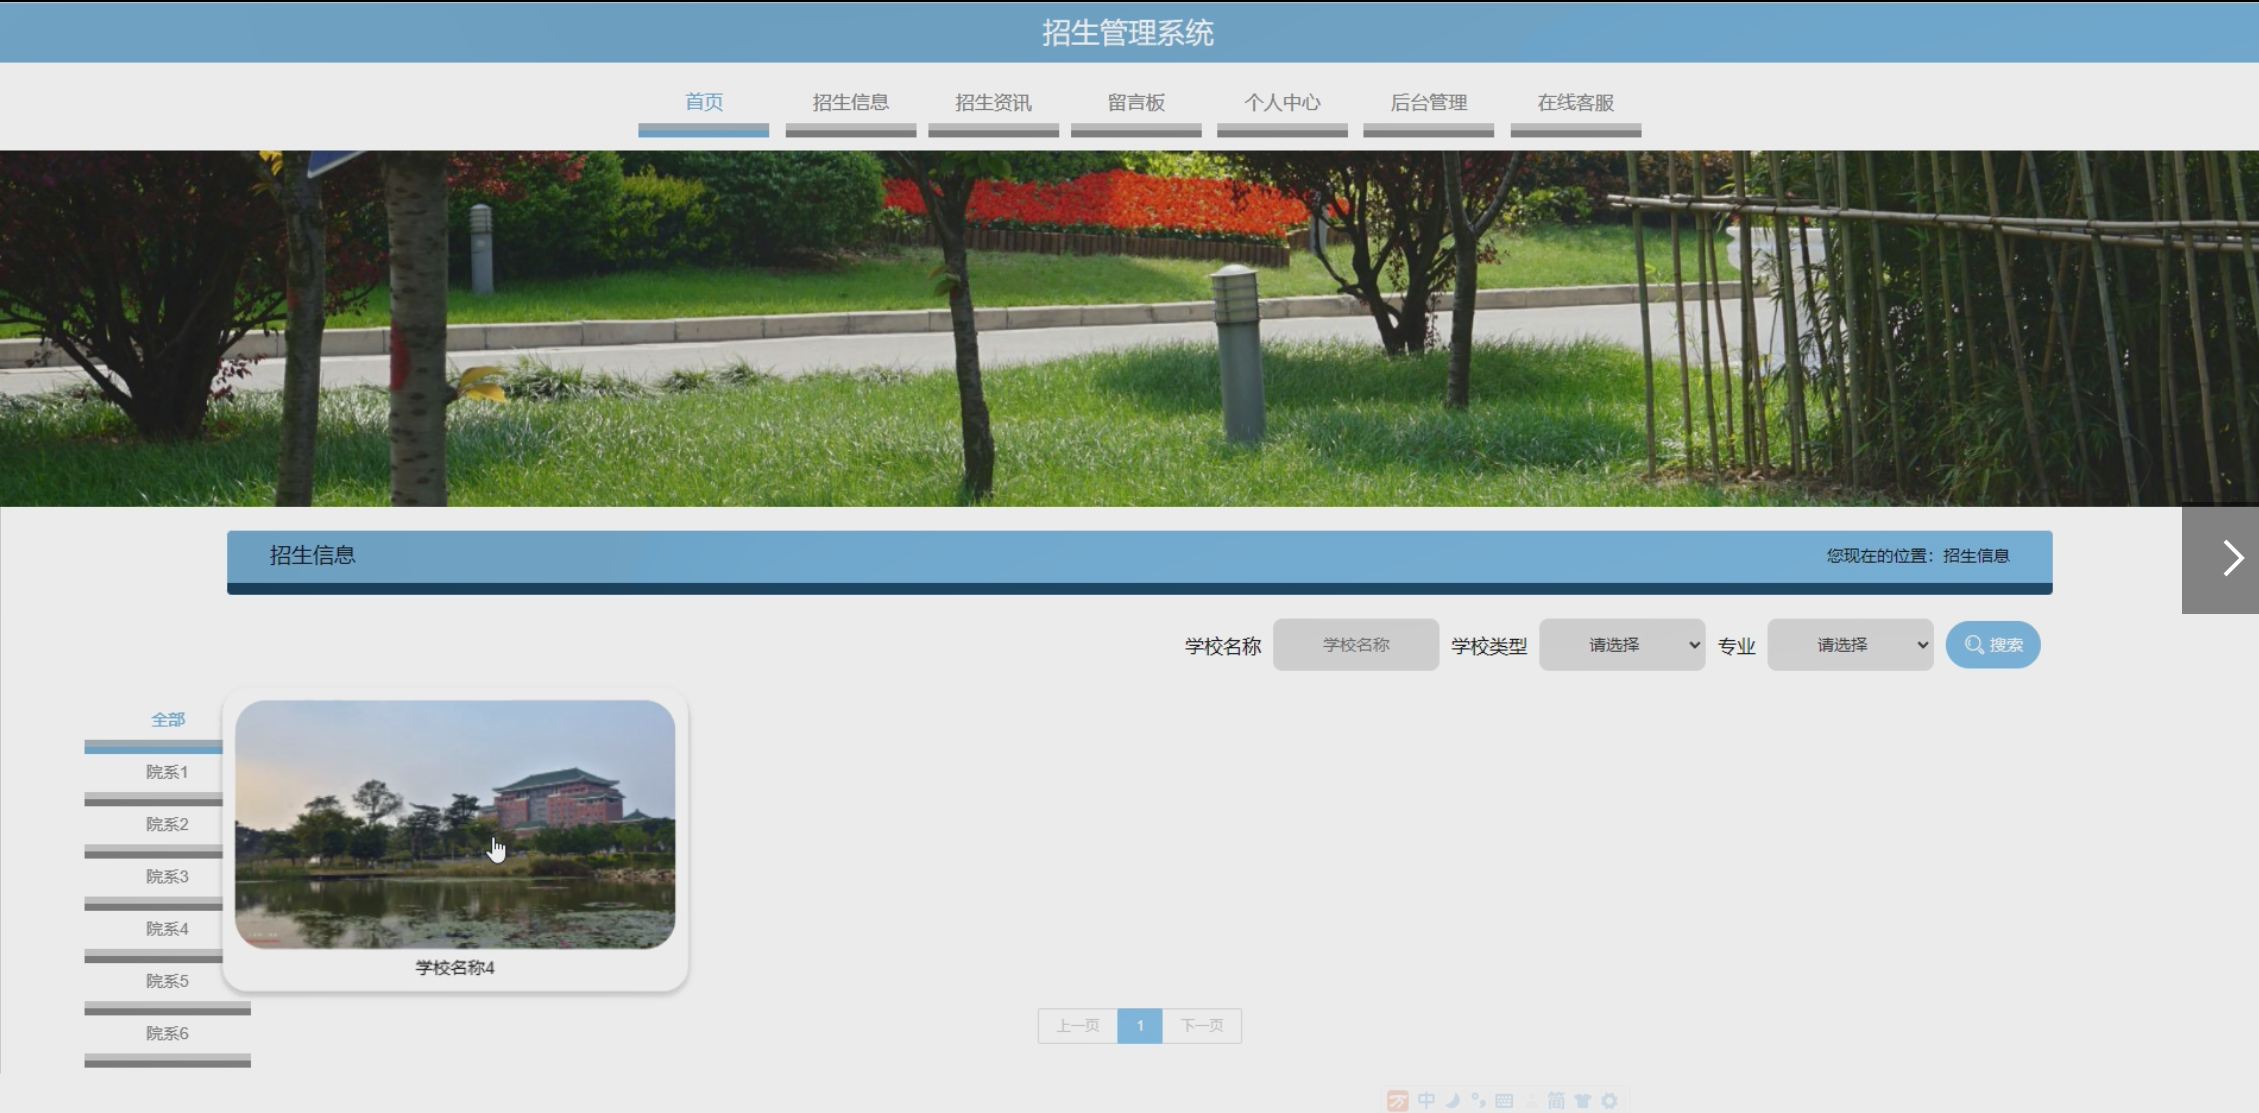Open the IME settings gear icon
The width and height of the screenshot is (2259, 1113).
pyautogui.click(x=1609, y=1100)
